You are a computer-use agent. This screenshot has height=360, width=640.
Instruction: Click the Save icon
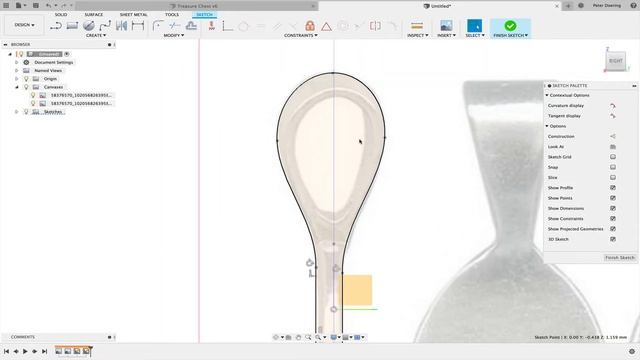click(x=36, y=6)
